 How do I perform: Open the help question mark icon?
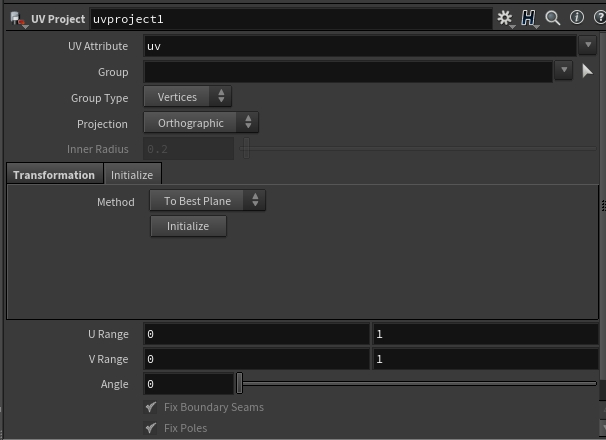click(x=596, y=18)
